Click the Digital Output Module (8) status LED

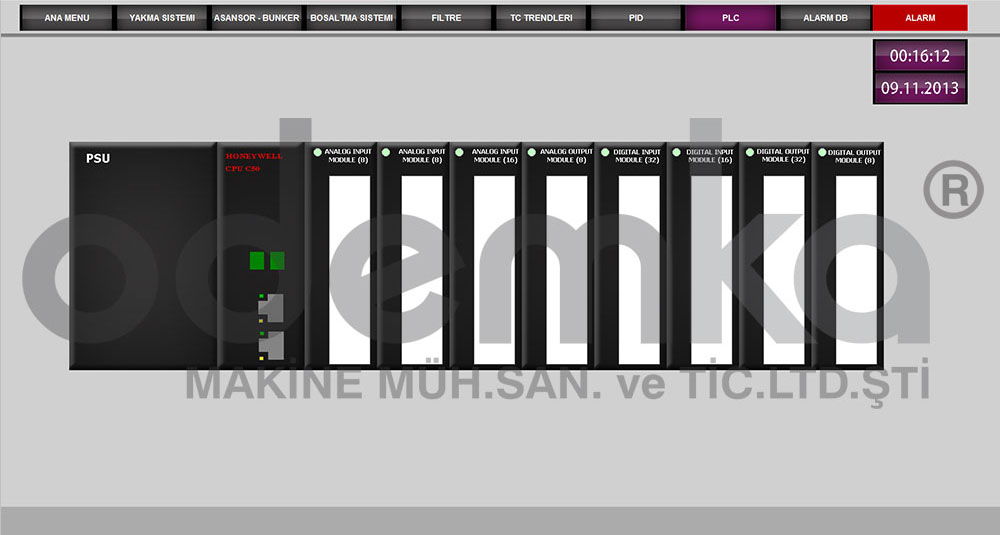822,153
